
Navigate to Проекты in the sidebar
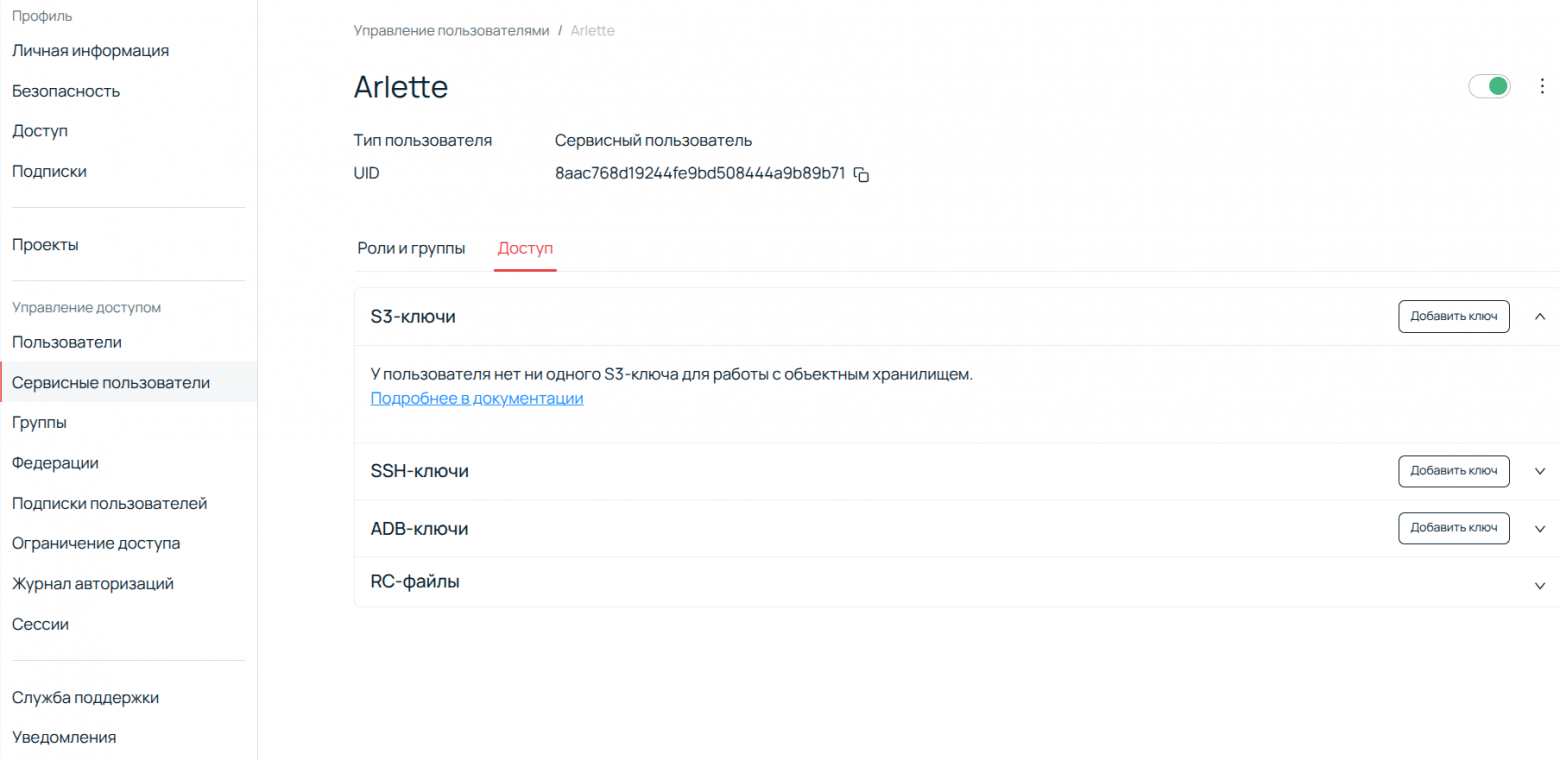(45, 245)
